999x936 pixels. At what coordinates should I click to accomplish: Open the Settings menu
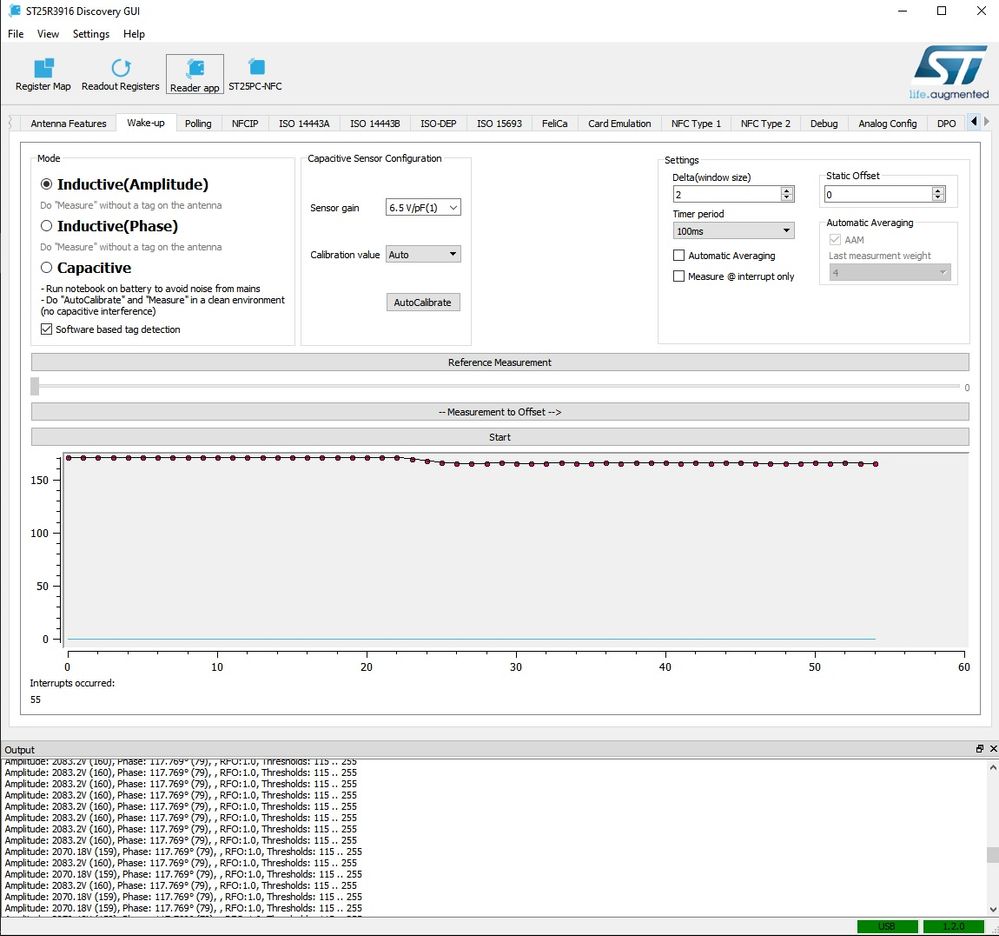coord(91,34)
